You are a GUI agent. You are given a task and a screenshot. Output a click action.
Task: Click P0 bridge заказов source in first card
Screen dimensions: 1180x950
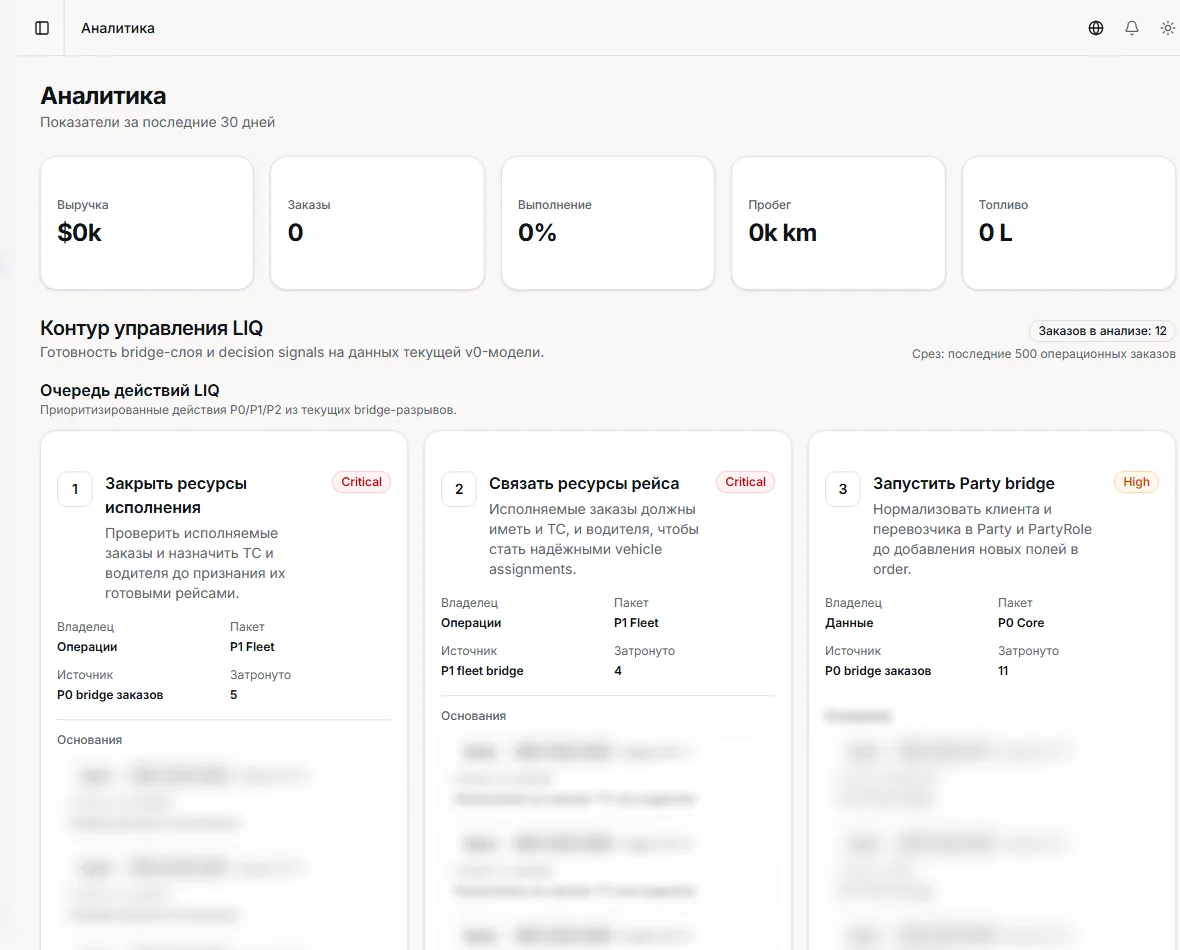click(x=110, y=695)
